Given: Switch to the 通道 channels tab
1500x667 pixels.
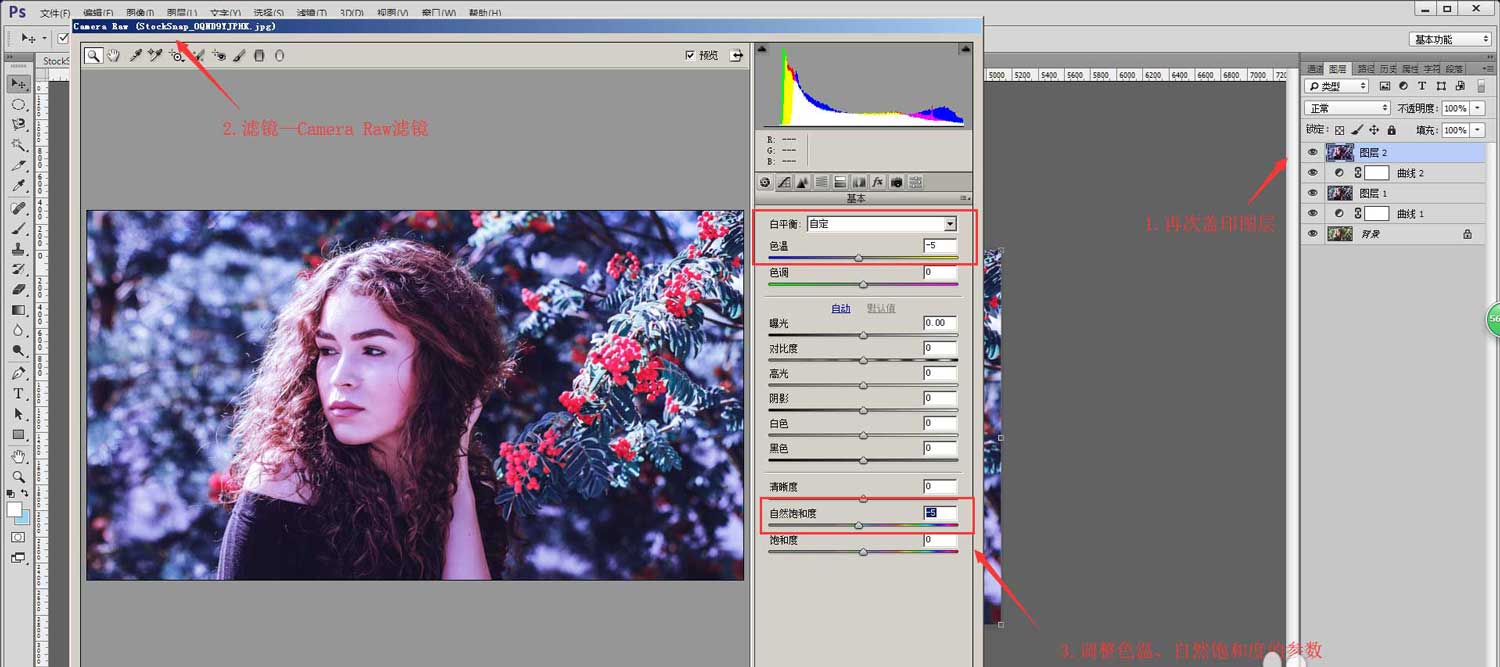Looking at the screenshot, I should [x=1314, y=69].
